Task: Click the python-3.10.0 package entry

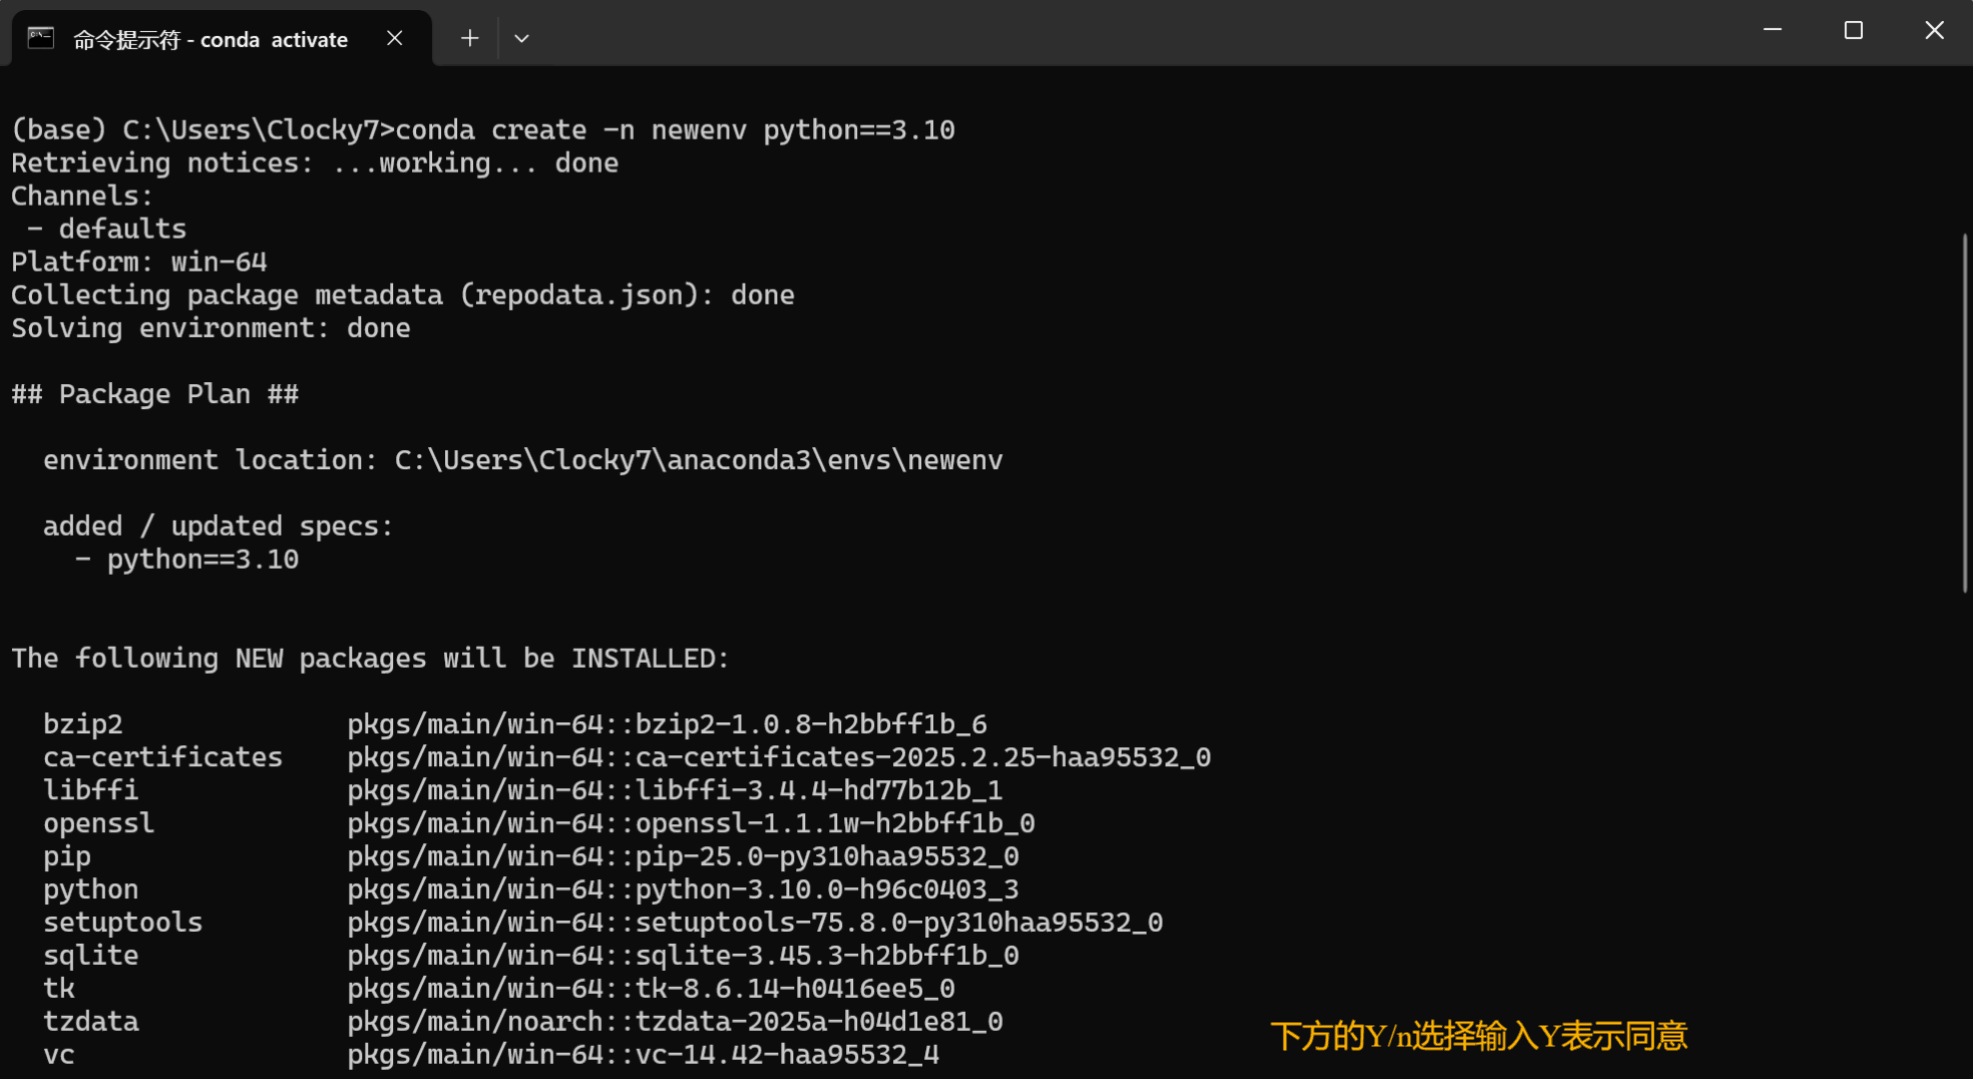Action: click(x=826, y=889)
